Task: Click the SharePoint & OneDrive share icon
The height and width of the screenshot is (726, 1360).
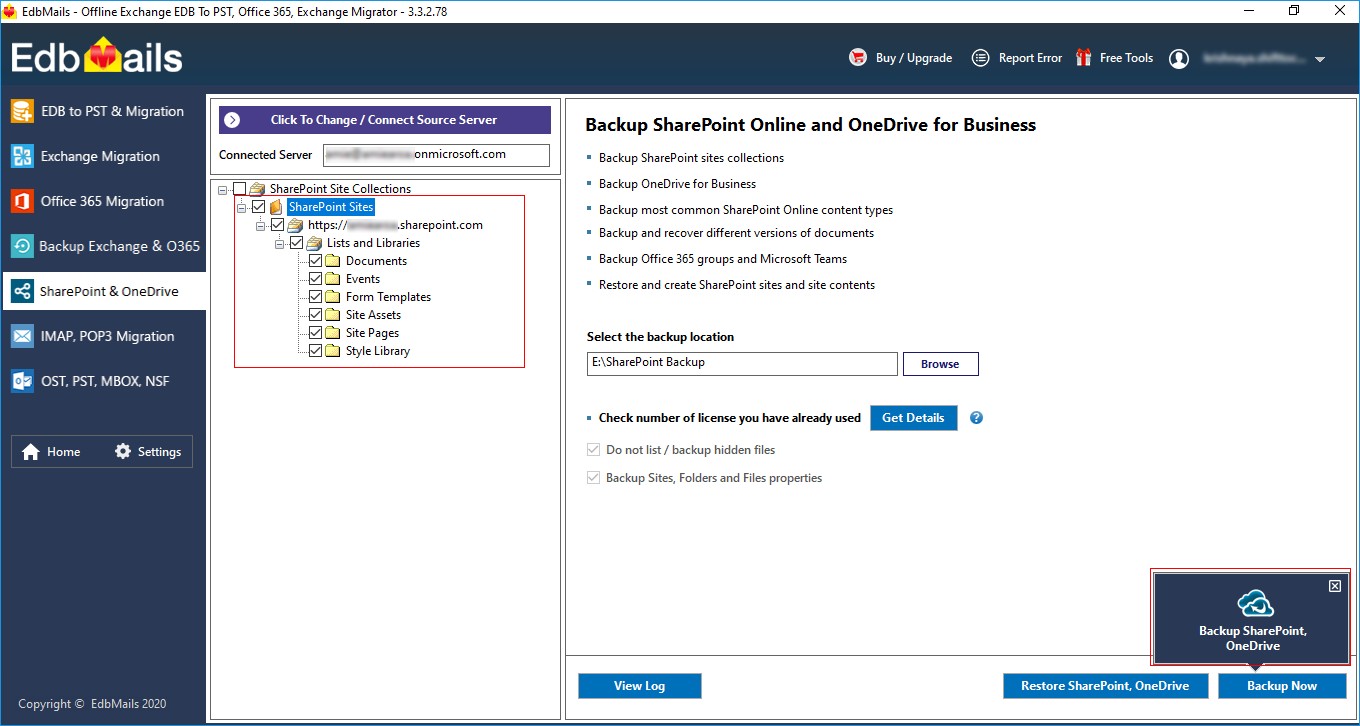Action: tap(22, 291)
